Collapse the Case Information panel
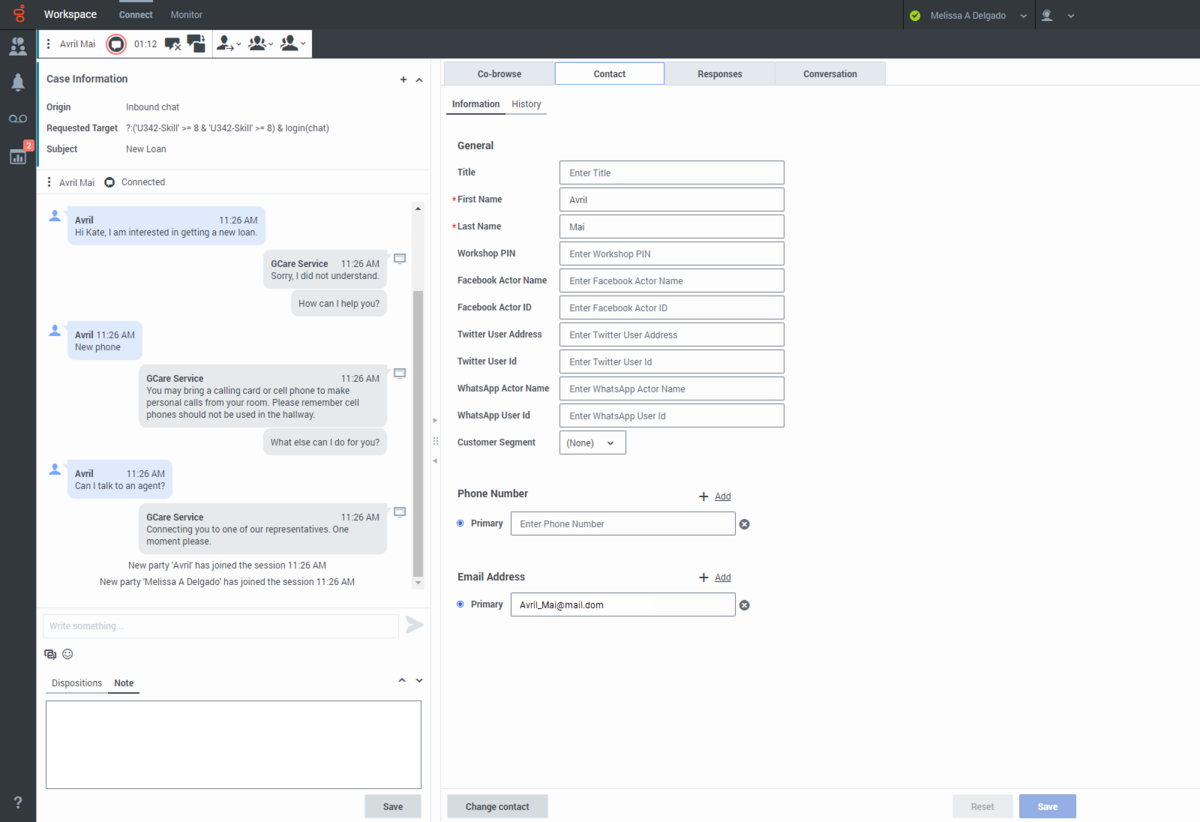 click(x=419, y=80)
